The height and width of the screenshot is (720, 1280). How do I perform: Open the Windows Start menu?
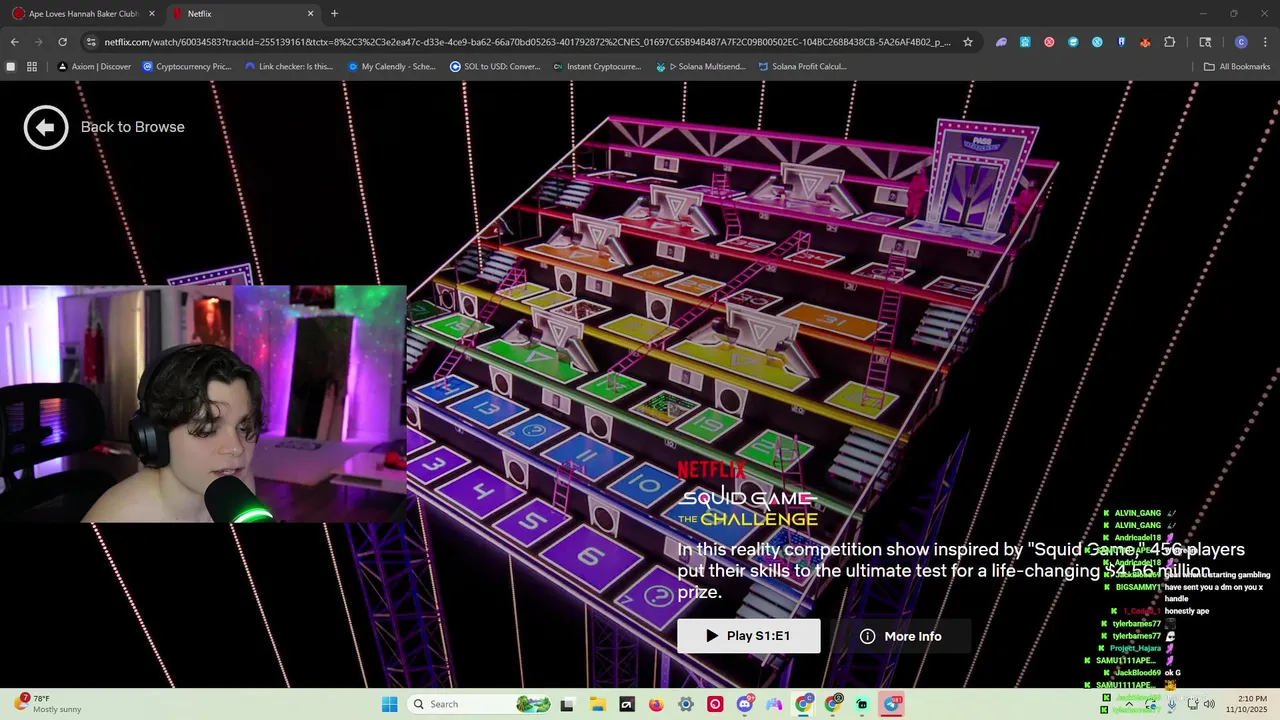pyautogui.click(x=389, y=704)
